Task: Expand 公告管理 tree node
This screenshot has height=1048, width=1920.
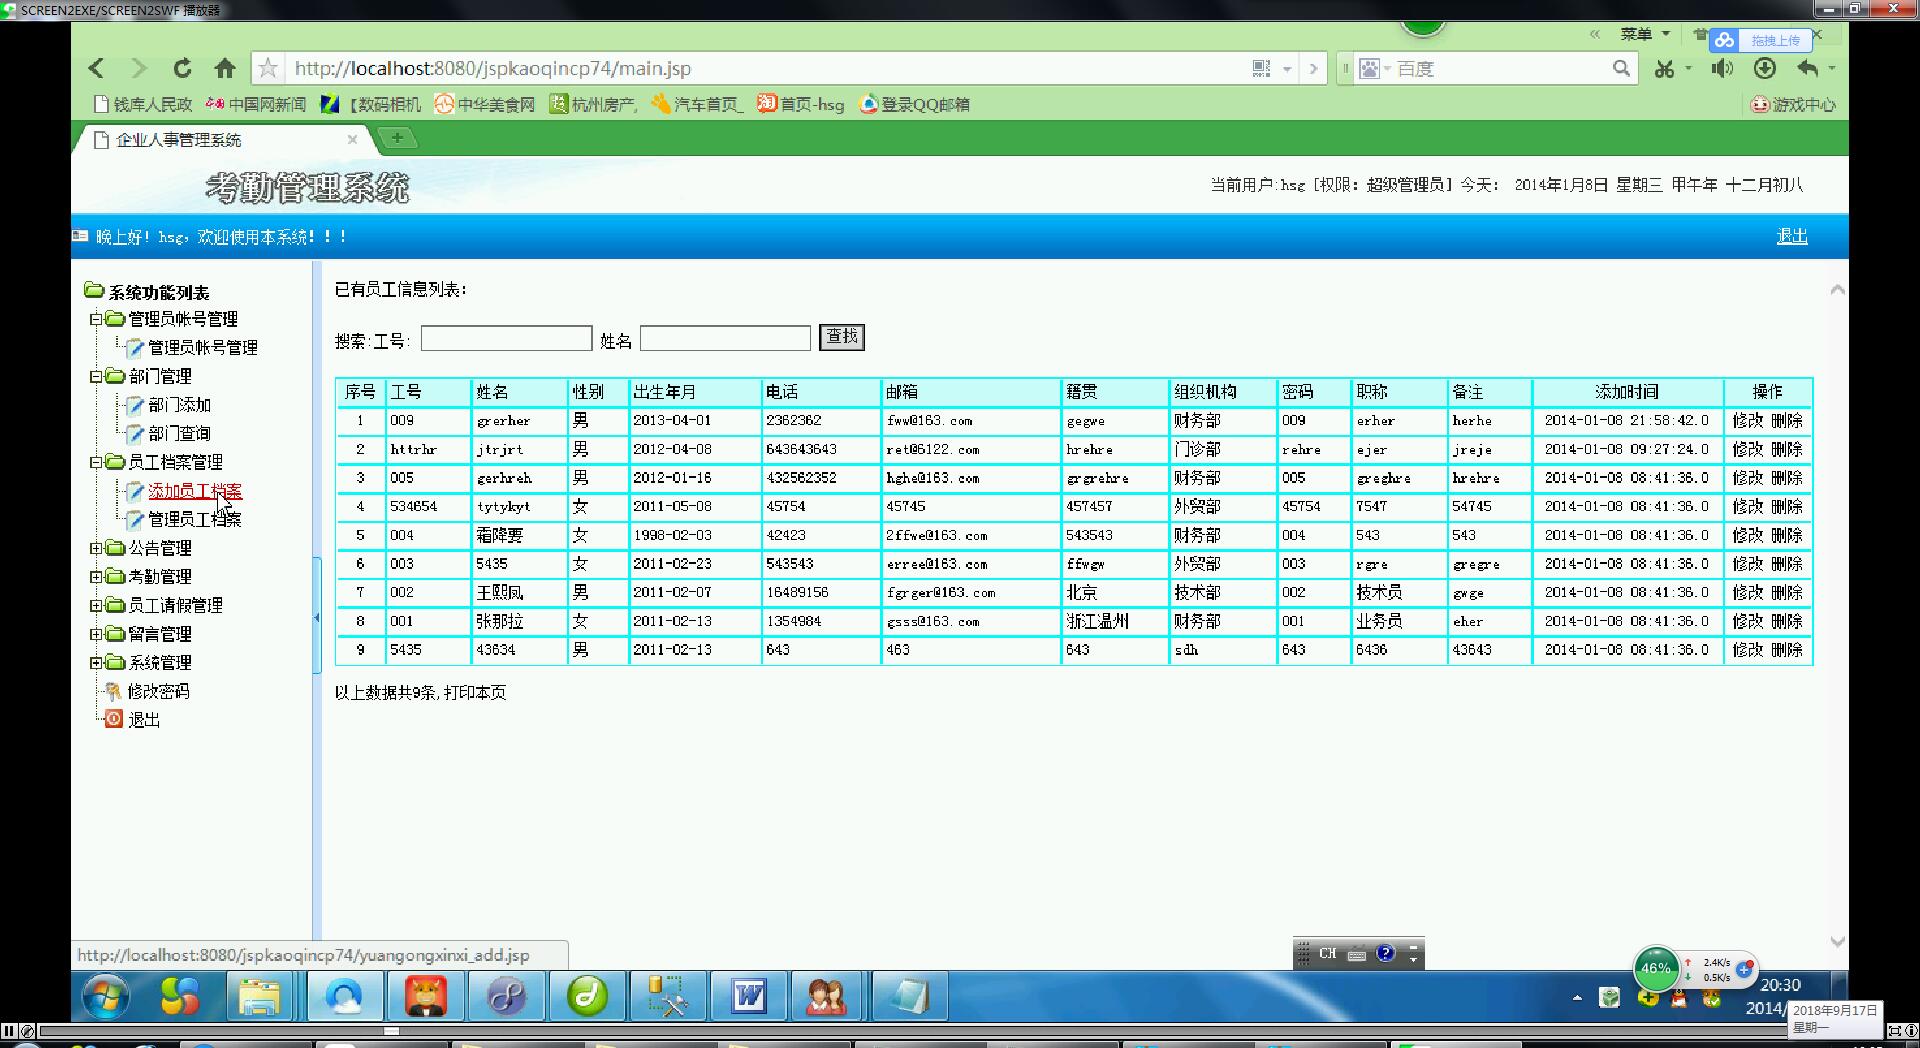Action: point(96,548)
